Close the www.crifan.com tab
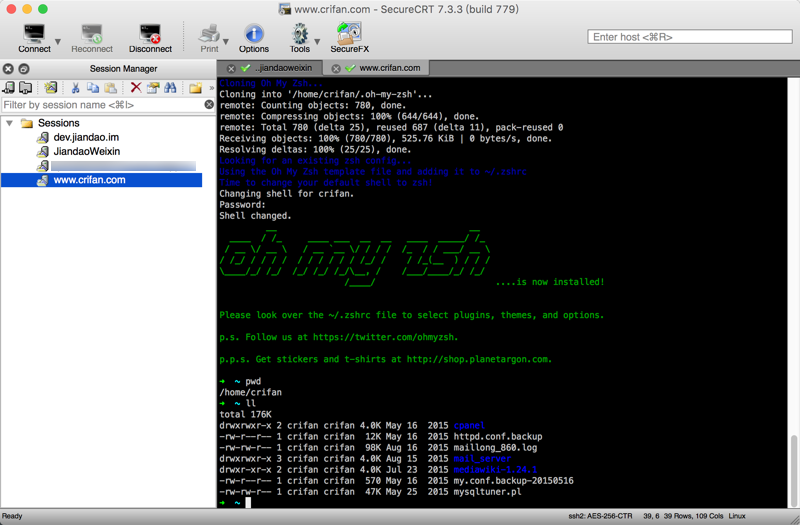 [x=336, y=68]
